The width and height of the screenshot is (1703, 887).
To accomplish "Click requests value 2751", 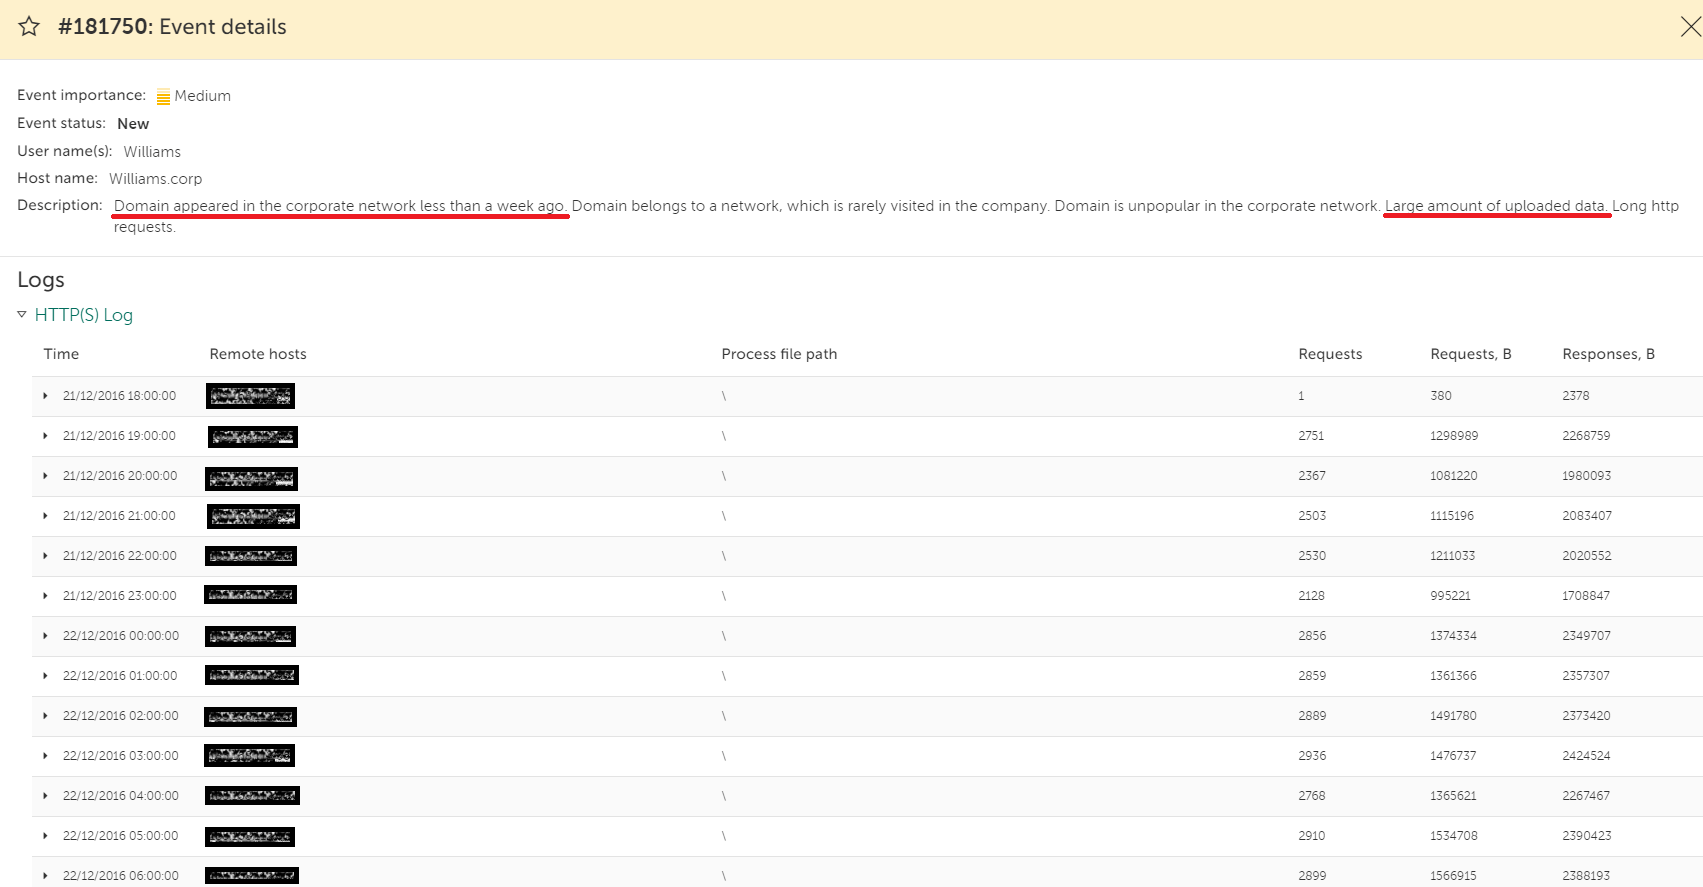I will point(1311,436).
